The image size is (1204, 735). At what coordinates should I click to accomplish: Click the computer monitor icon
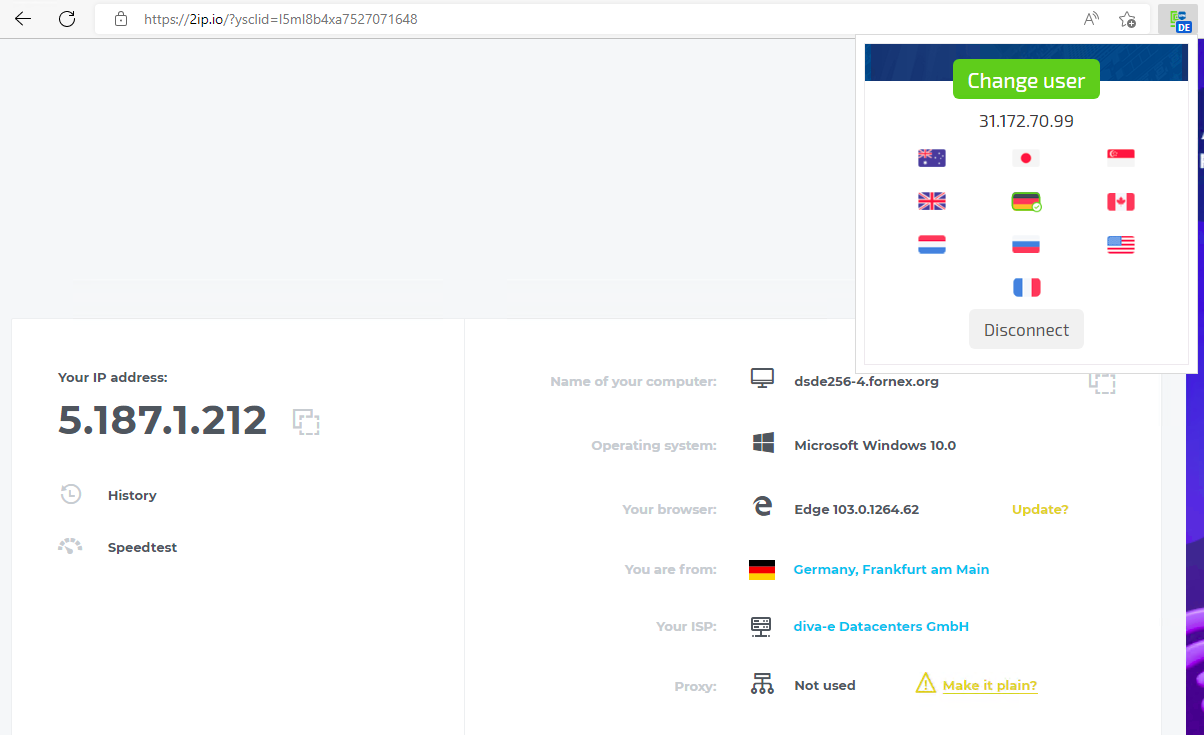[x=762, y=379]
